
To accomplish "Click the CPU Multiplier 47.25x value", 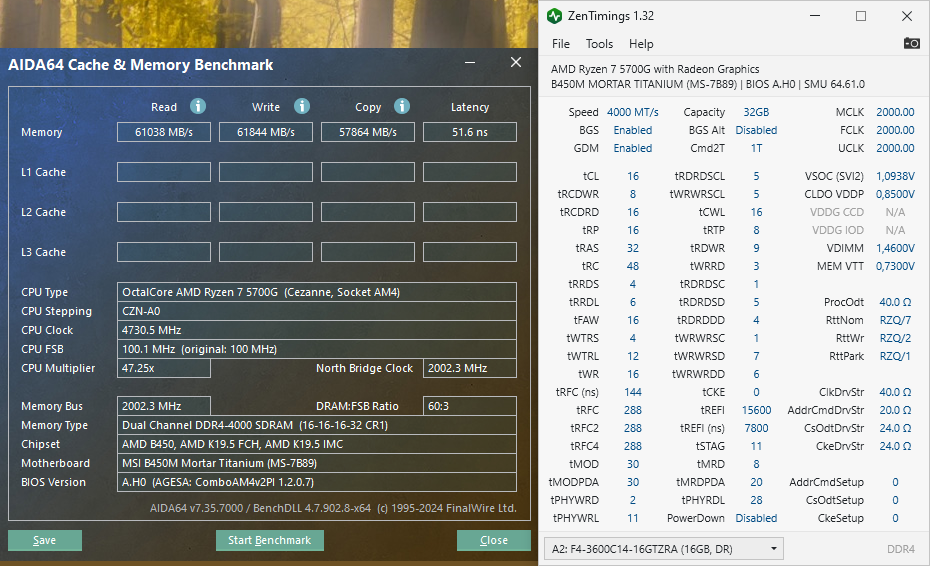I will (164, 368).
